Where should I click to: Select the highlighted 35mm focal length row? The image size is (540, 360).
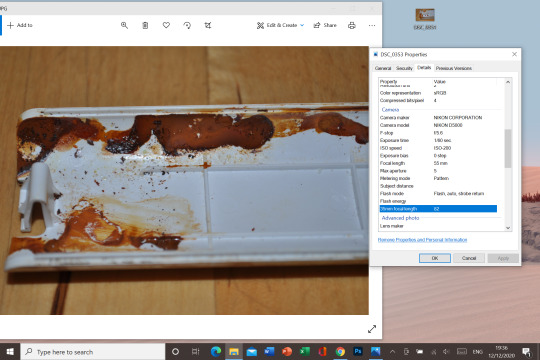pos(438,208)
